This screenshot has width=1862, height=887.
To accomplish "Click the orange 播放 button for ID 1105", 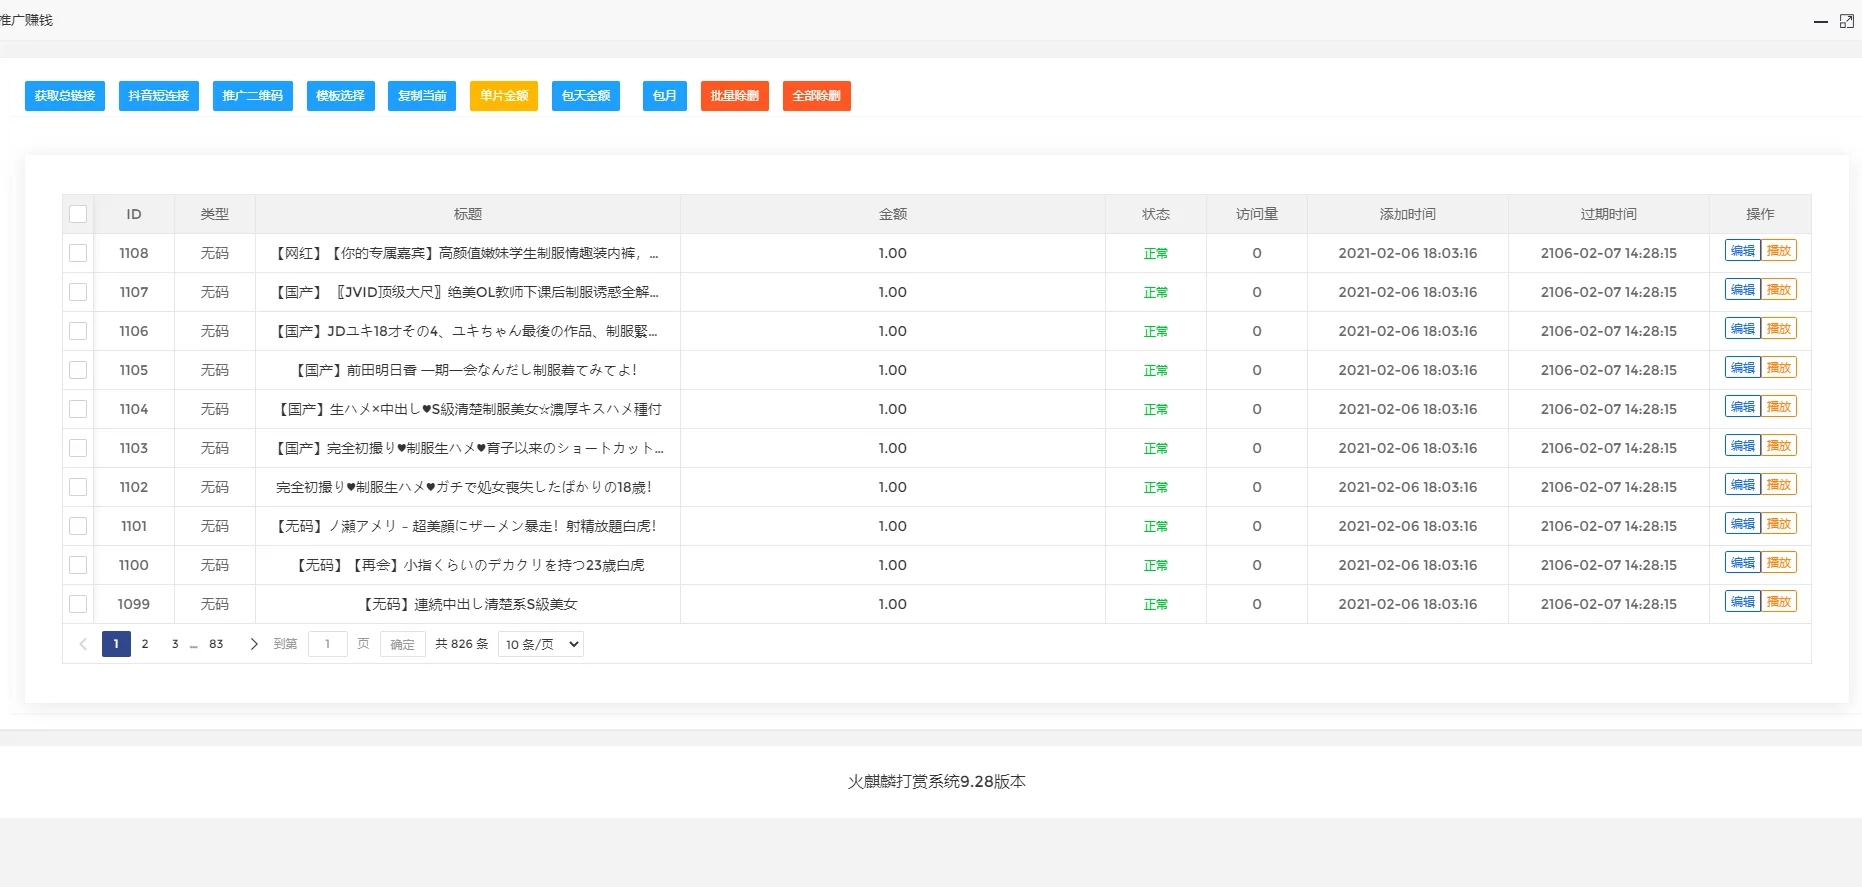I will (x=1778, y=368).
